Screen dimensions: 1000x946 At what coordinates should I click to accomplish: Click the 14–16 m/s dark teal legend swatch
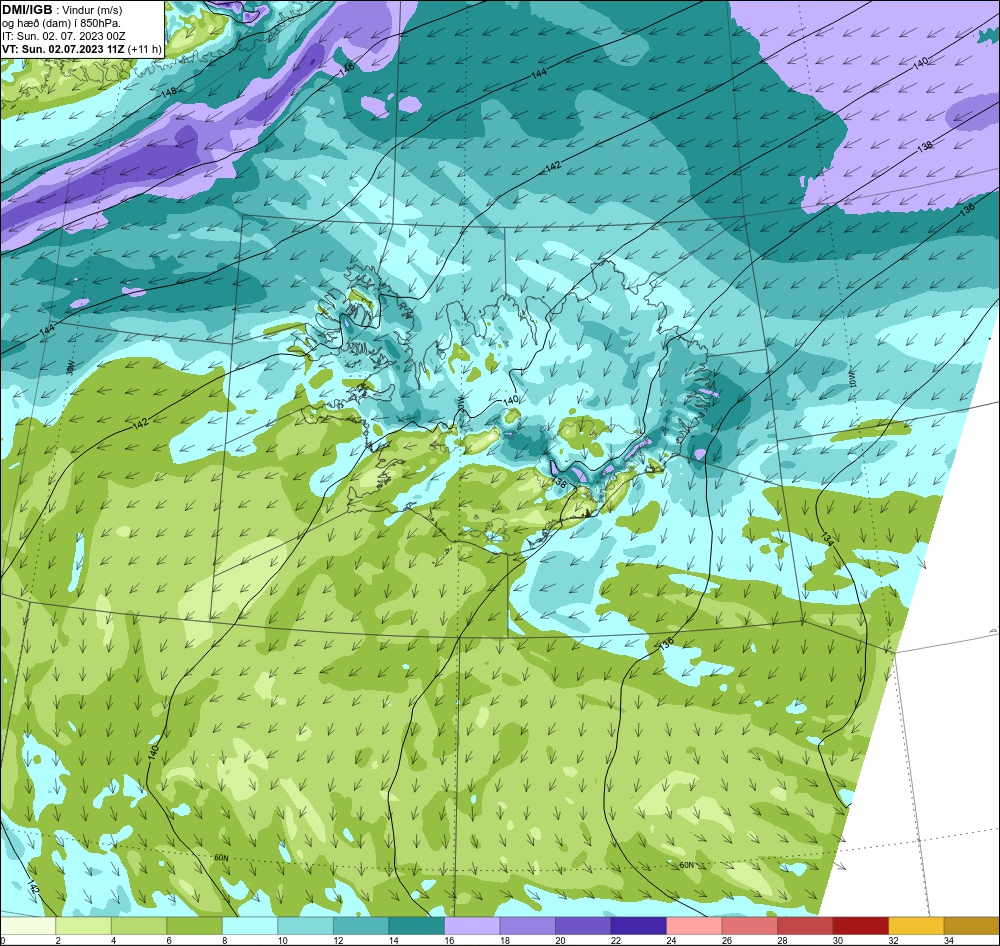(416, 926)
